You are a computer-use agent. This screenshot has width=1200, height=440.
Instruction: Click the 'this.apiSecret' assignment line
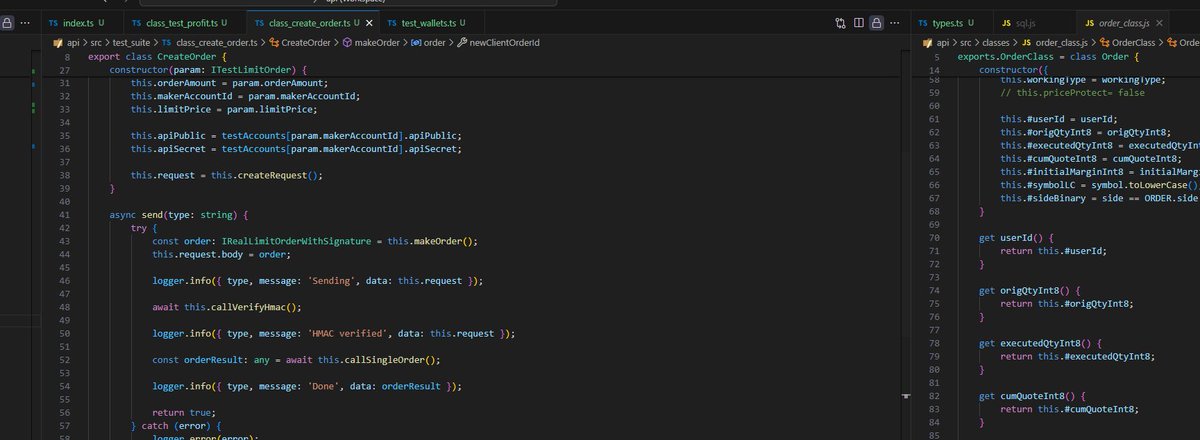point(296,148)
